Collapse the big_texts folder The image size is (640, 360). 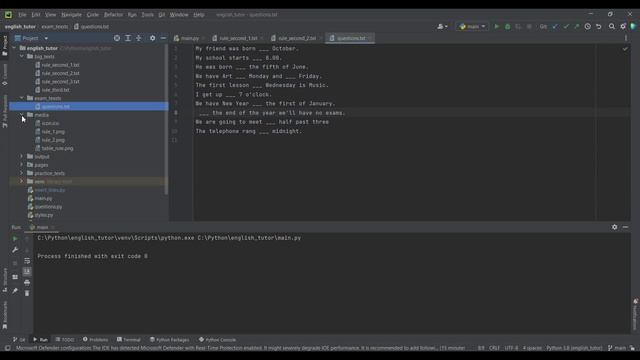[22, 56]
